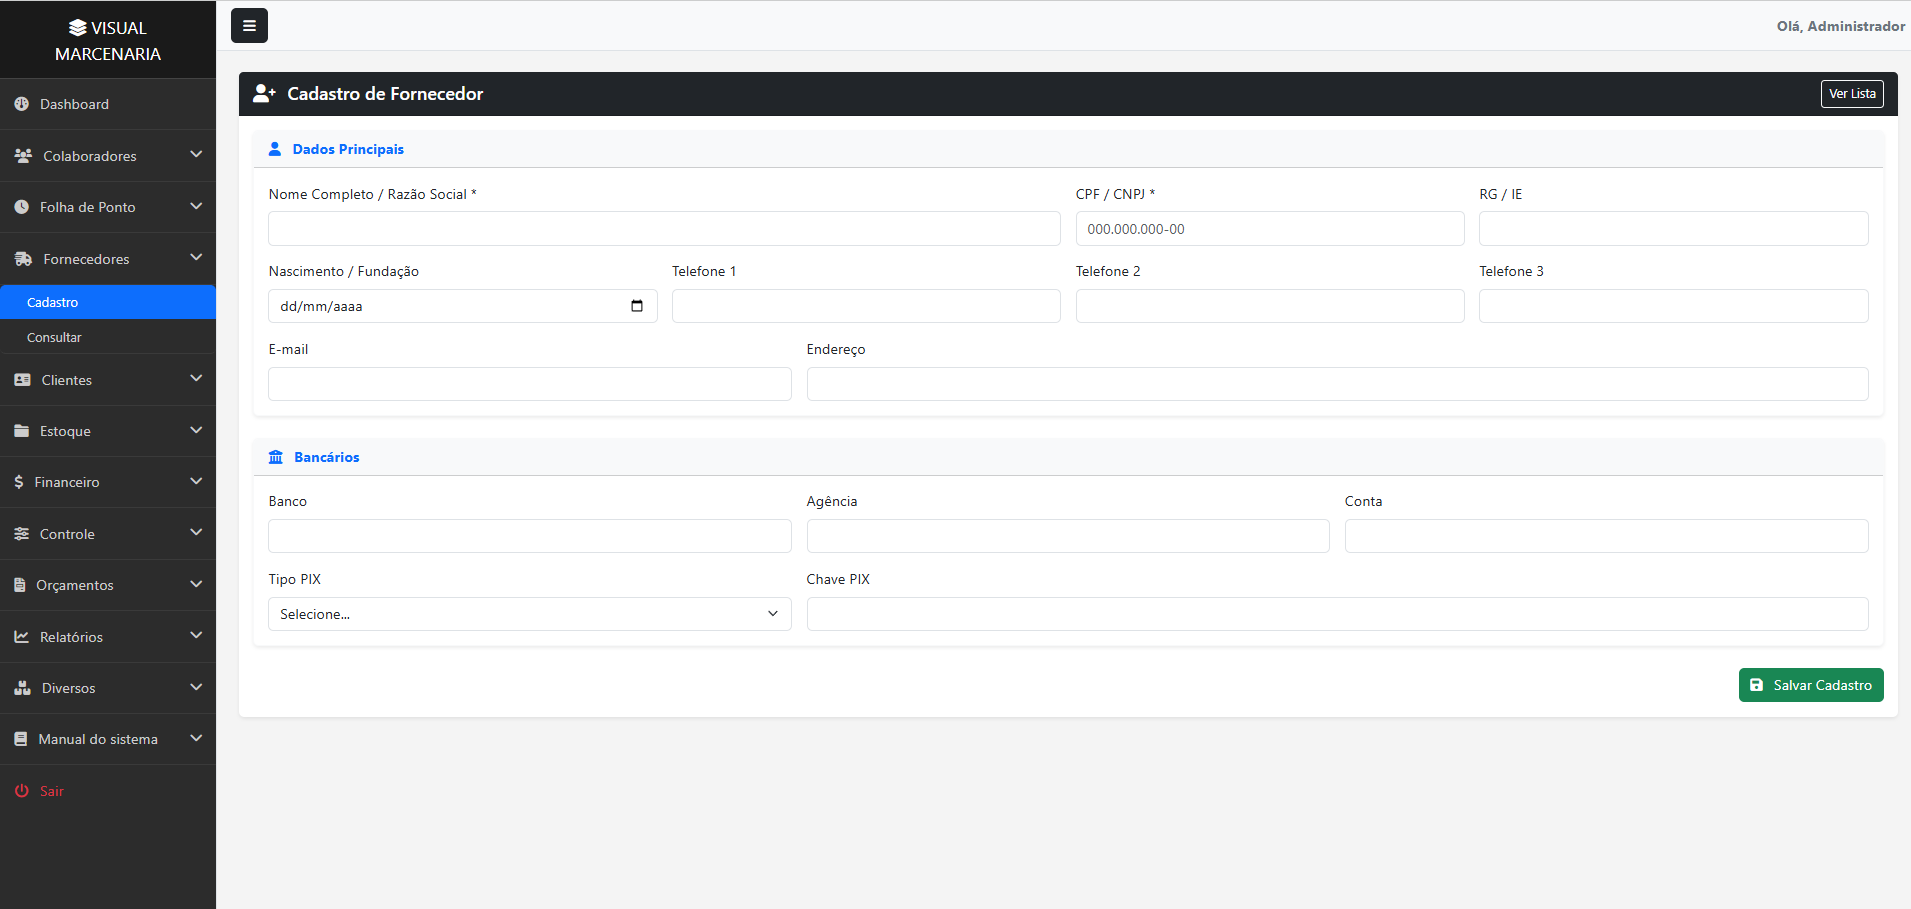Click the Controle sliders icon
Screen dimensions: 1911x909
(x=22, y=534)
